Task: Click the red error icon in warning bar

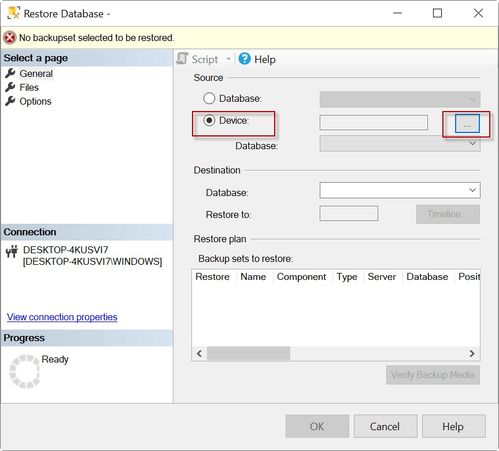Action: point(10,38)
